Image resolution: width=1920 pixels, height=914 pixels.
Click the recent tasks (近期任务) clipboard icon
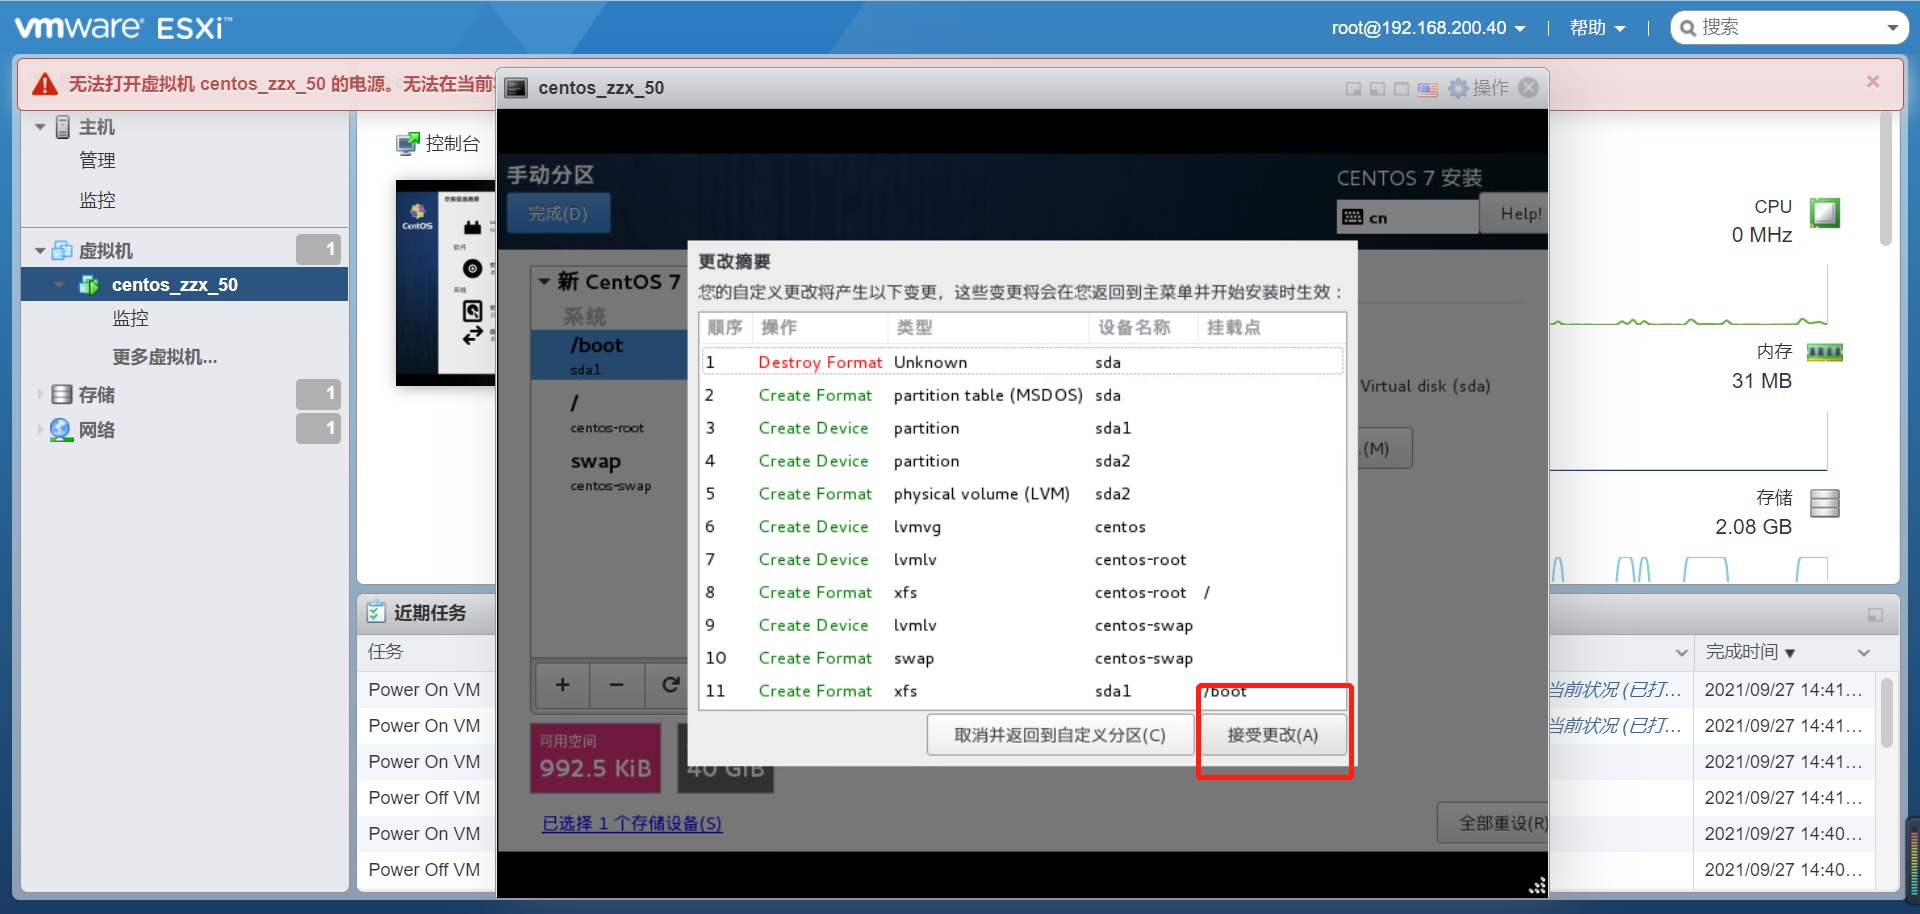376,612
